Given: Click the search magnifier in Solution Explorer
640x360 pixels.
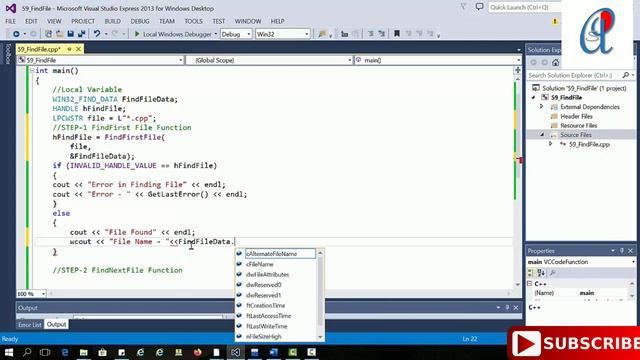Looking at the screenshot, I should coord(625,75).
